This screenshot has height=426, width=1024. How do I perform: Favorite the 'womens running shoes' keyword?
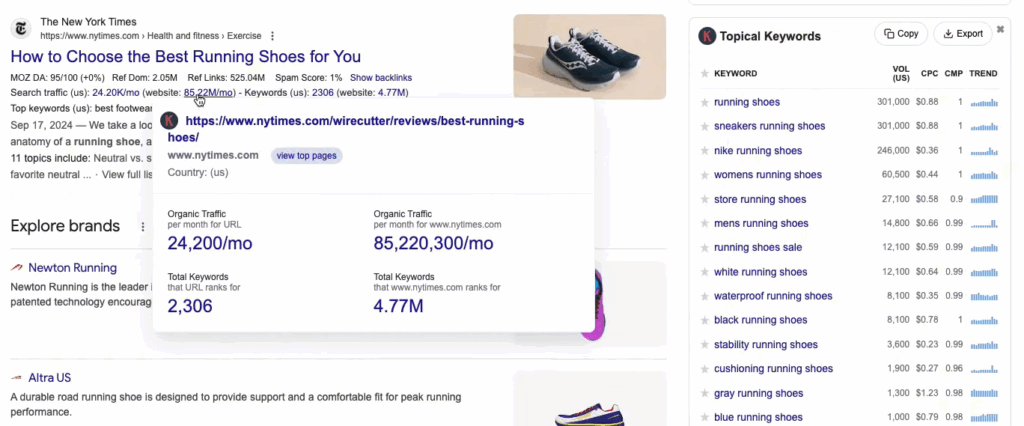pos(705,175)
